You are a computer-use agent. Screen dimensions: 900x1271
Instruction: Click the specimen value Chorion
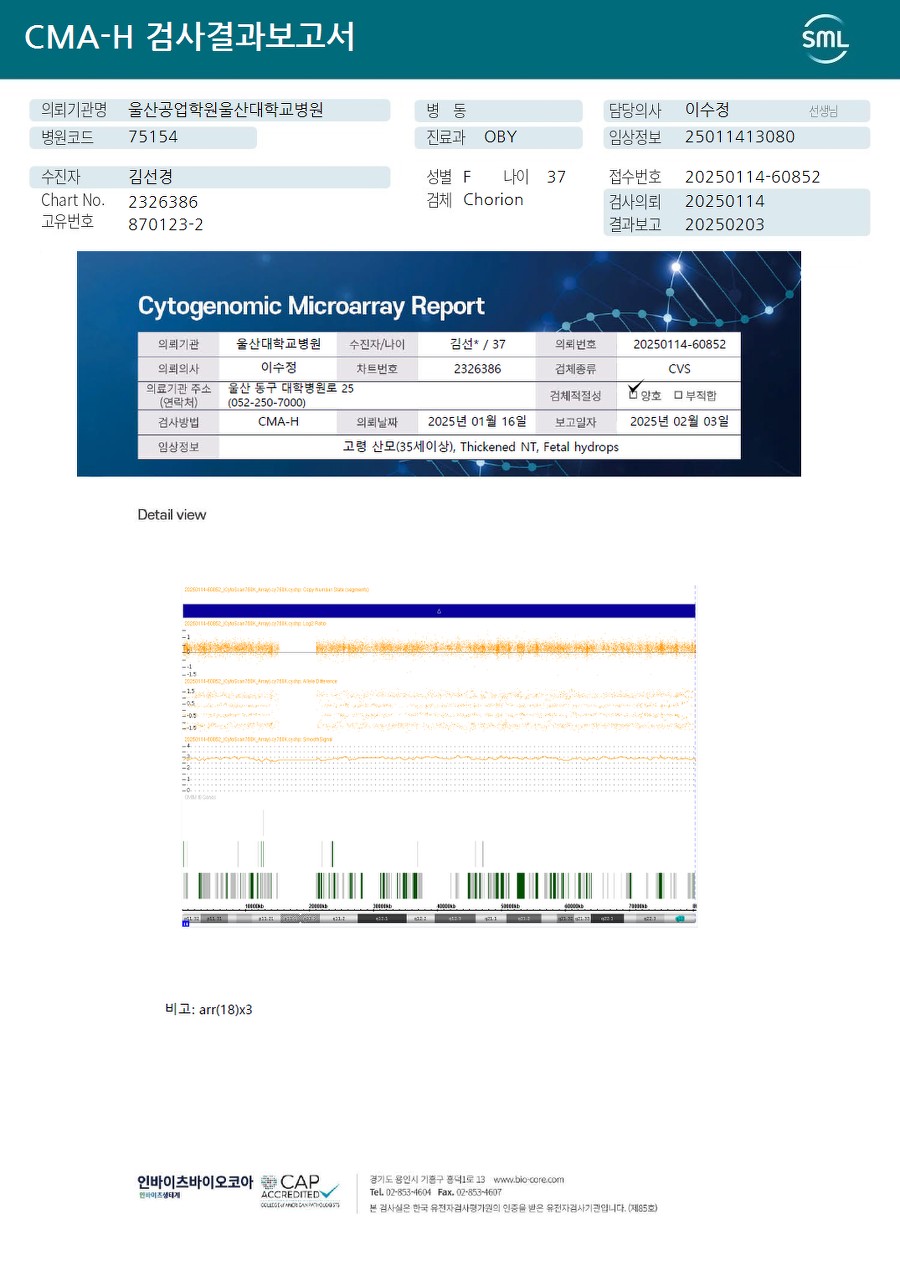493,200
